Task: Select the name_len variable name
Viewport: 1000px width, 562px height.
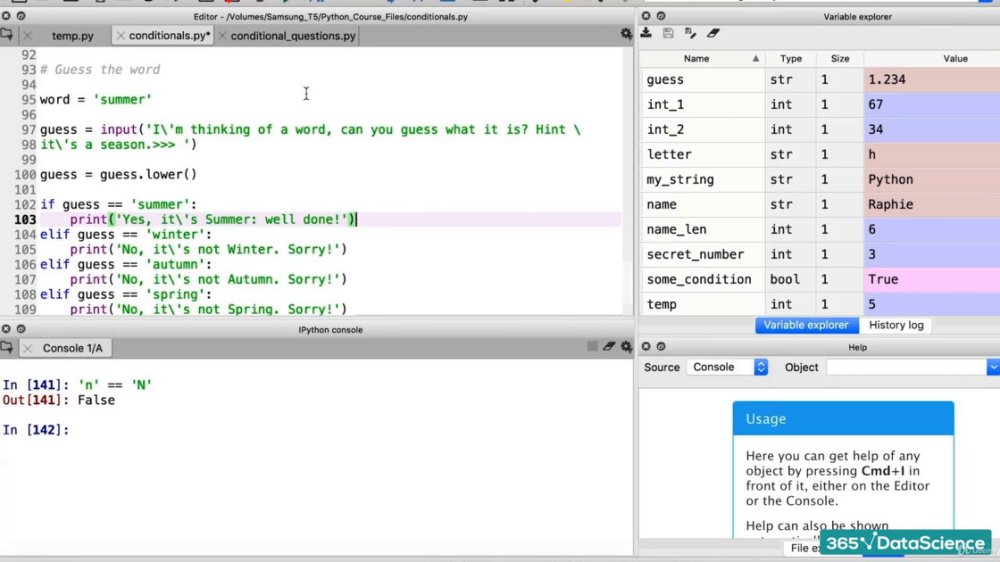Action: [676, 230]
